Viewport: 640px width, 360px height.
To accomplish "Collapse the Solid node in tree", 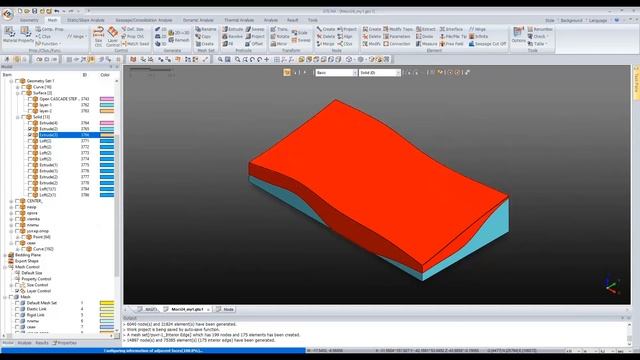I will click(x=18, y=117).
